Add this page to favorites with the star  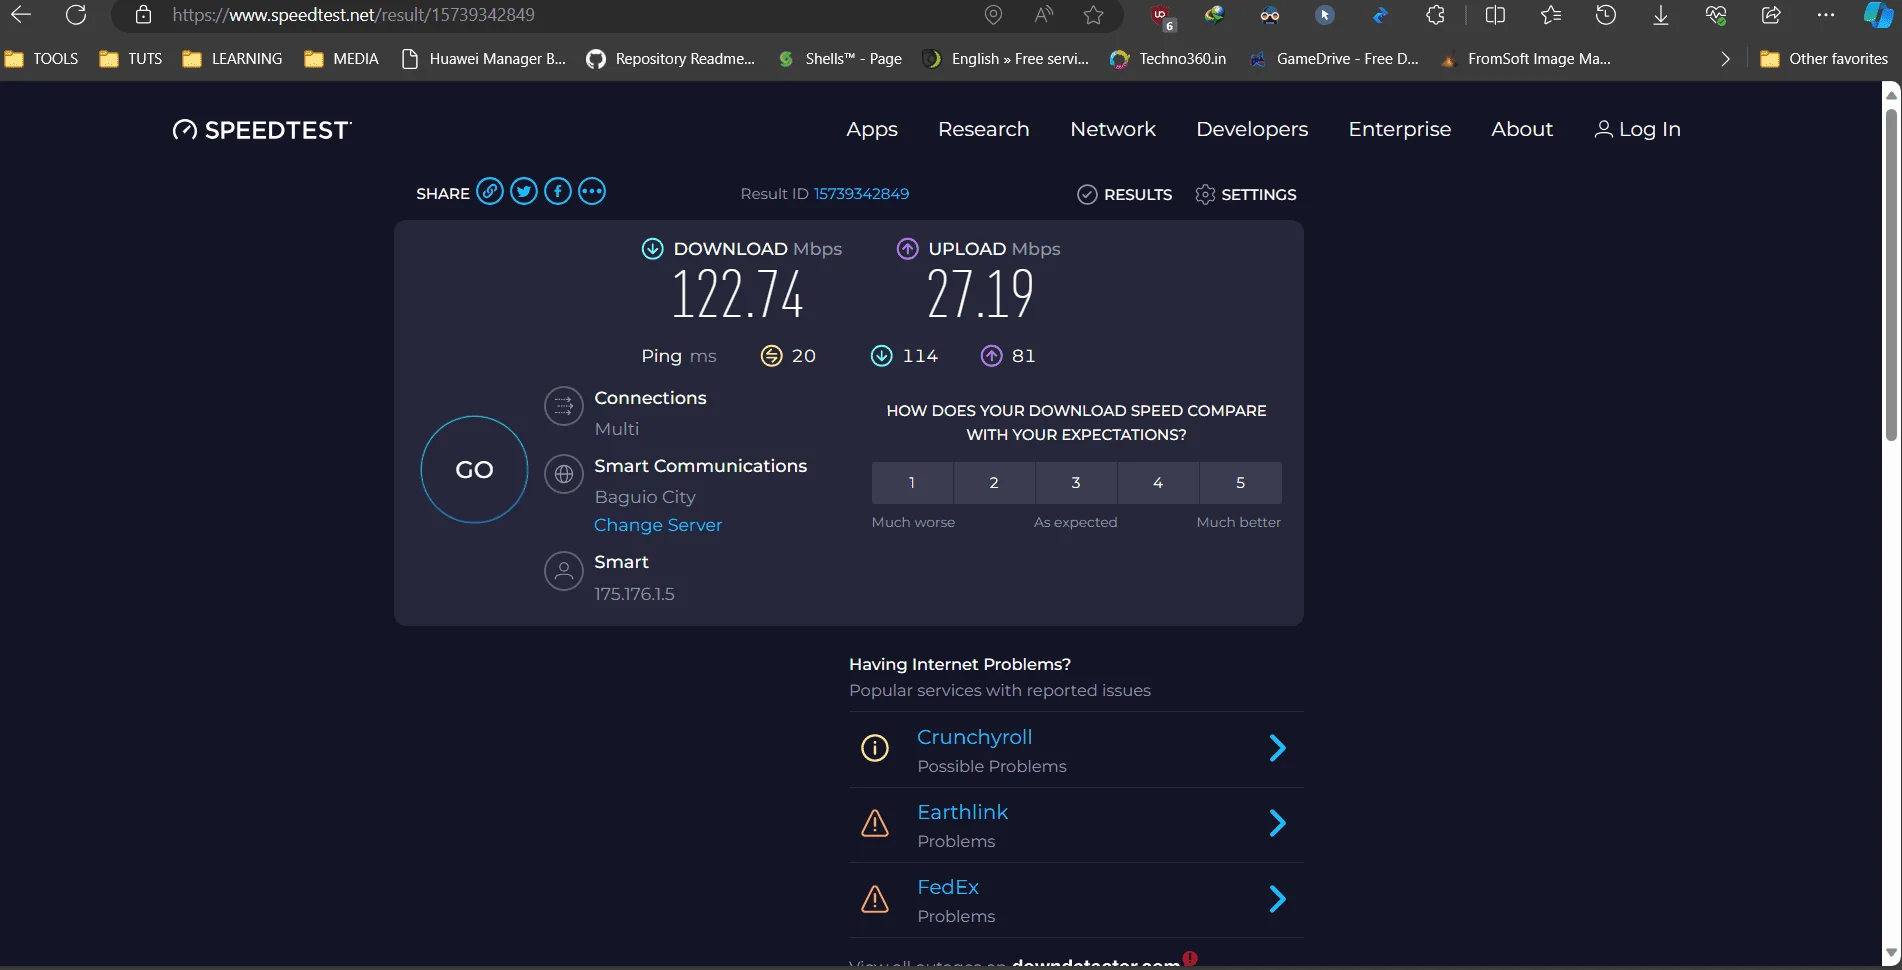[x=1094, y=15]
